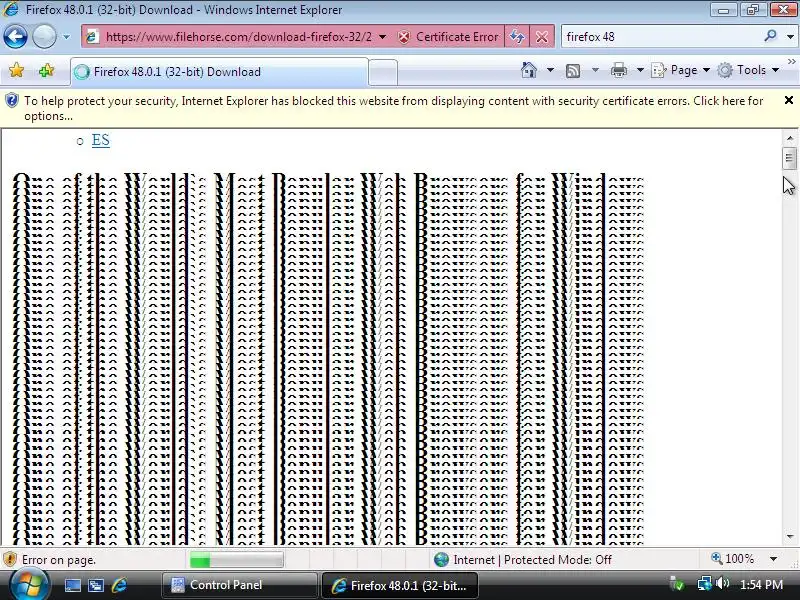Click Internet Protected Mode Off zone indicator
This screenshot has height=600, width=800.
(522, 560)
